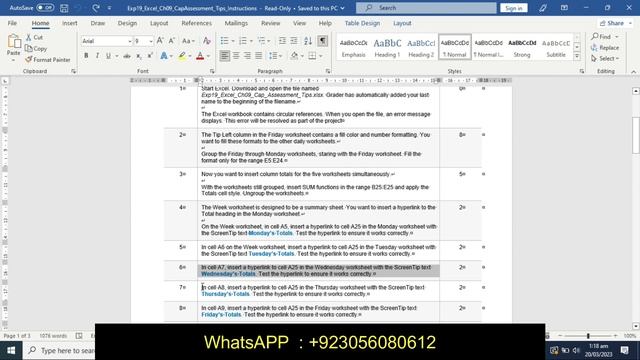Expand the Styles gallery more arrow
Screen dimensions: 640x360
pos(577,56)
